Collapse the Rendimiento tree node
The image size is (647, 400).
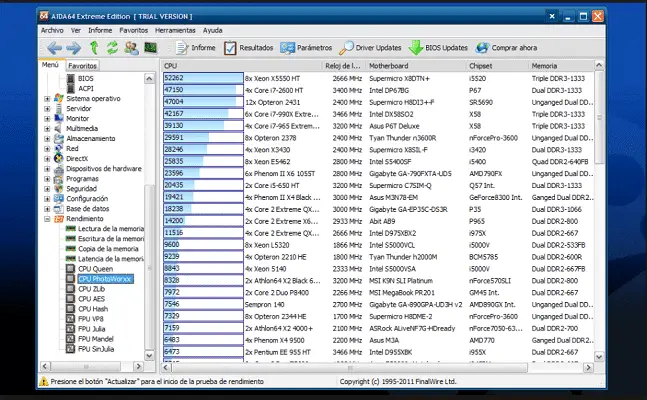(x=47, y=219)
